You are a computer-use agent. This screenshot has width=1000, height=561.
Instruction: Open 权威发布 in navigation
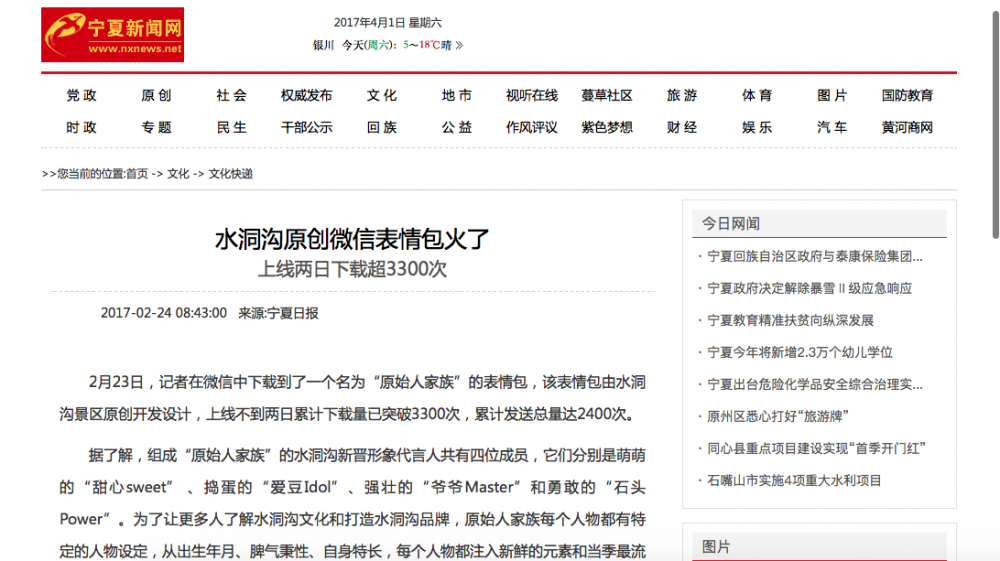[307, 96]
